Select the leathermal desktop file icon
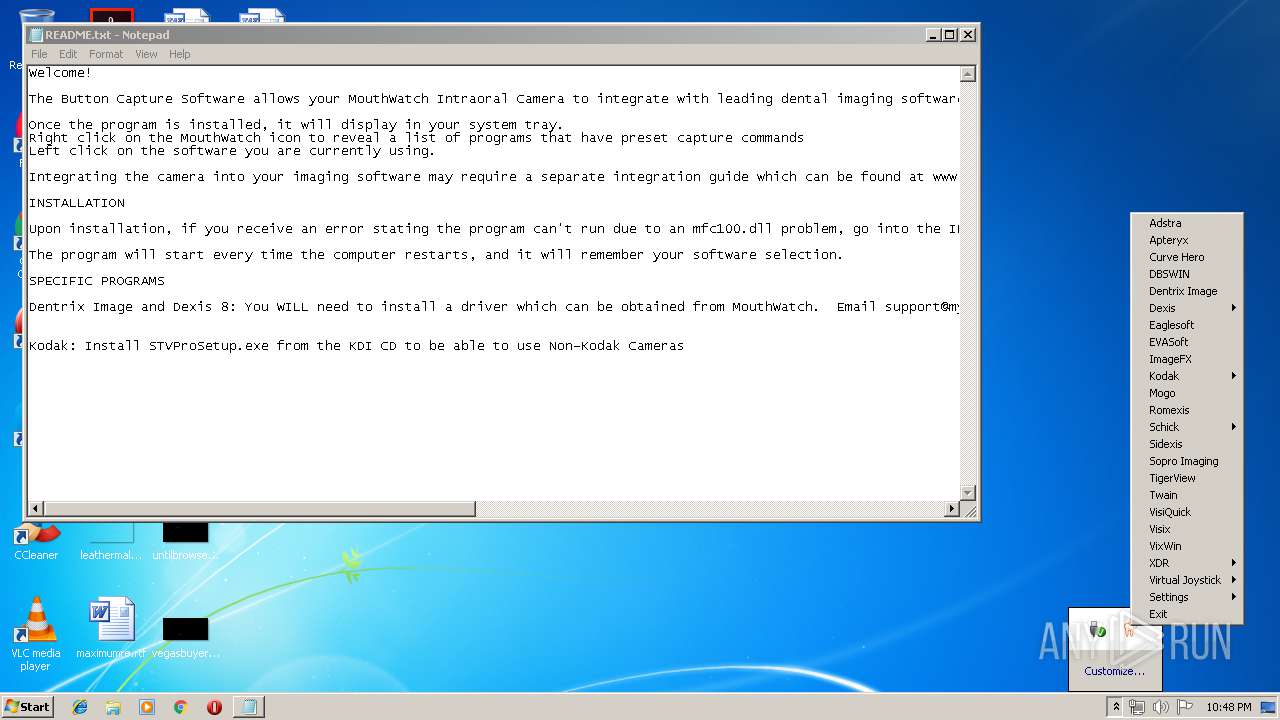1280x720 pixels. point(111,543)
